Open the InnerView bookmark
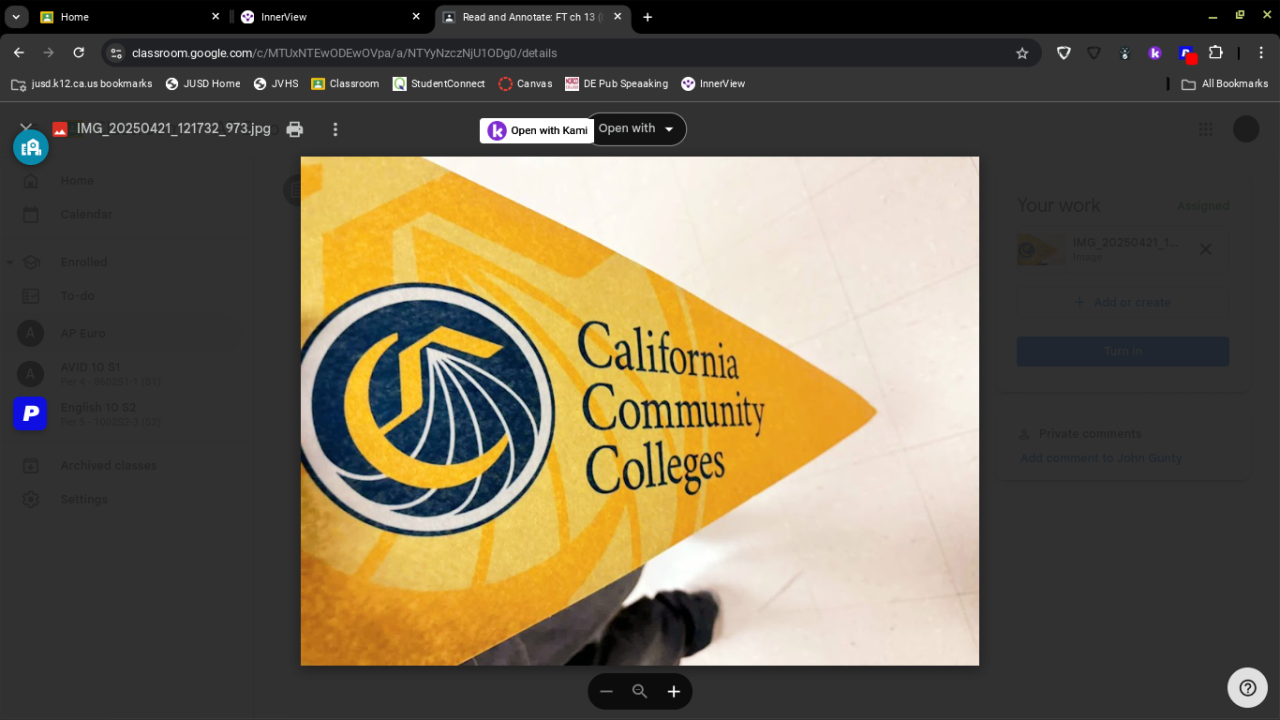 pos(713,84)
